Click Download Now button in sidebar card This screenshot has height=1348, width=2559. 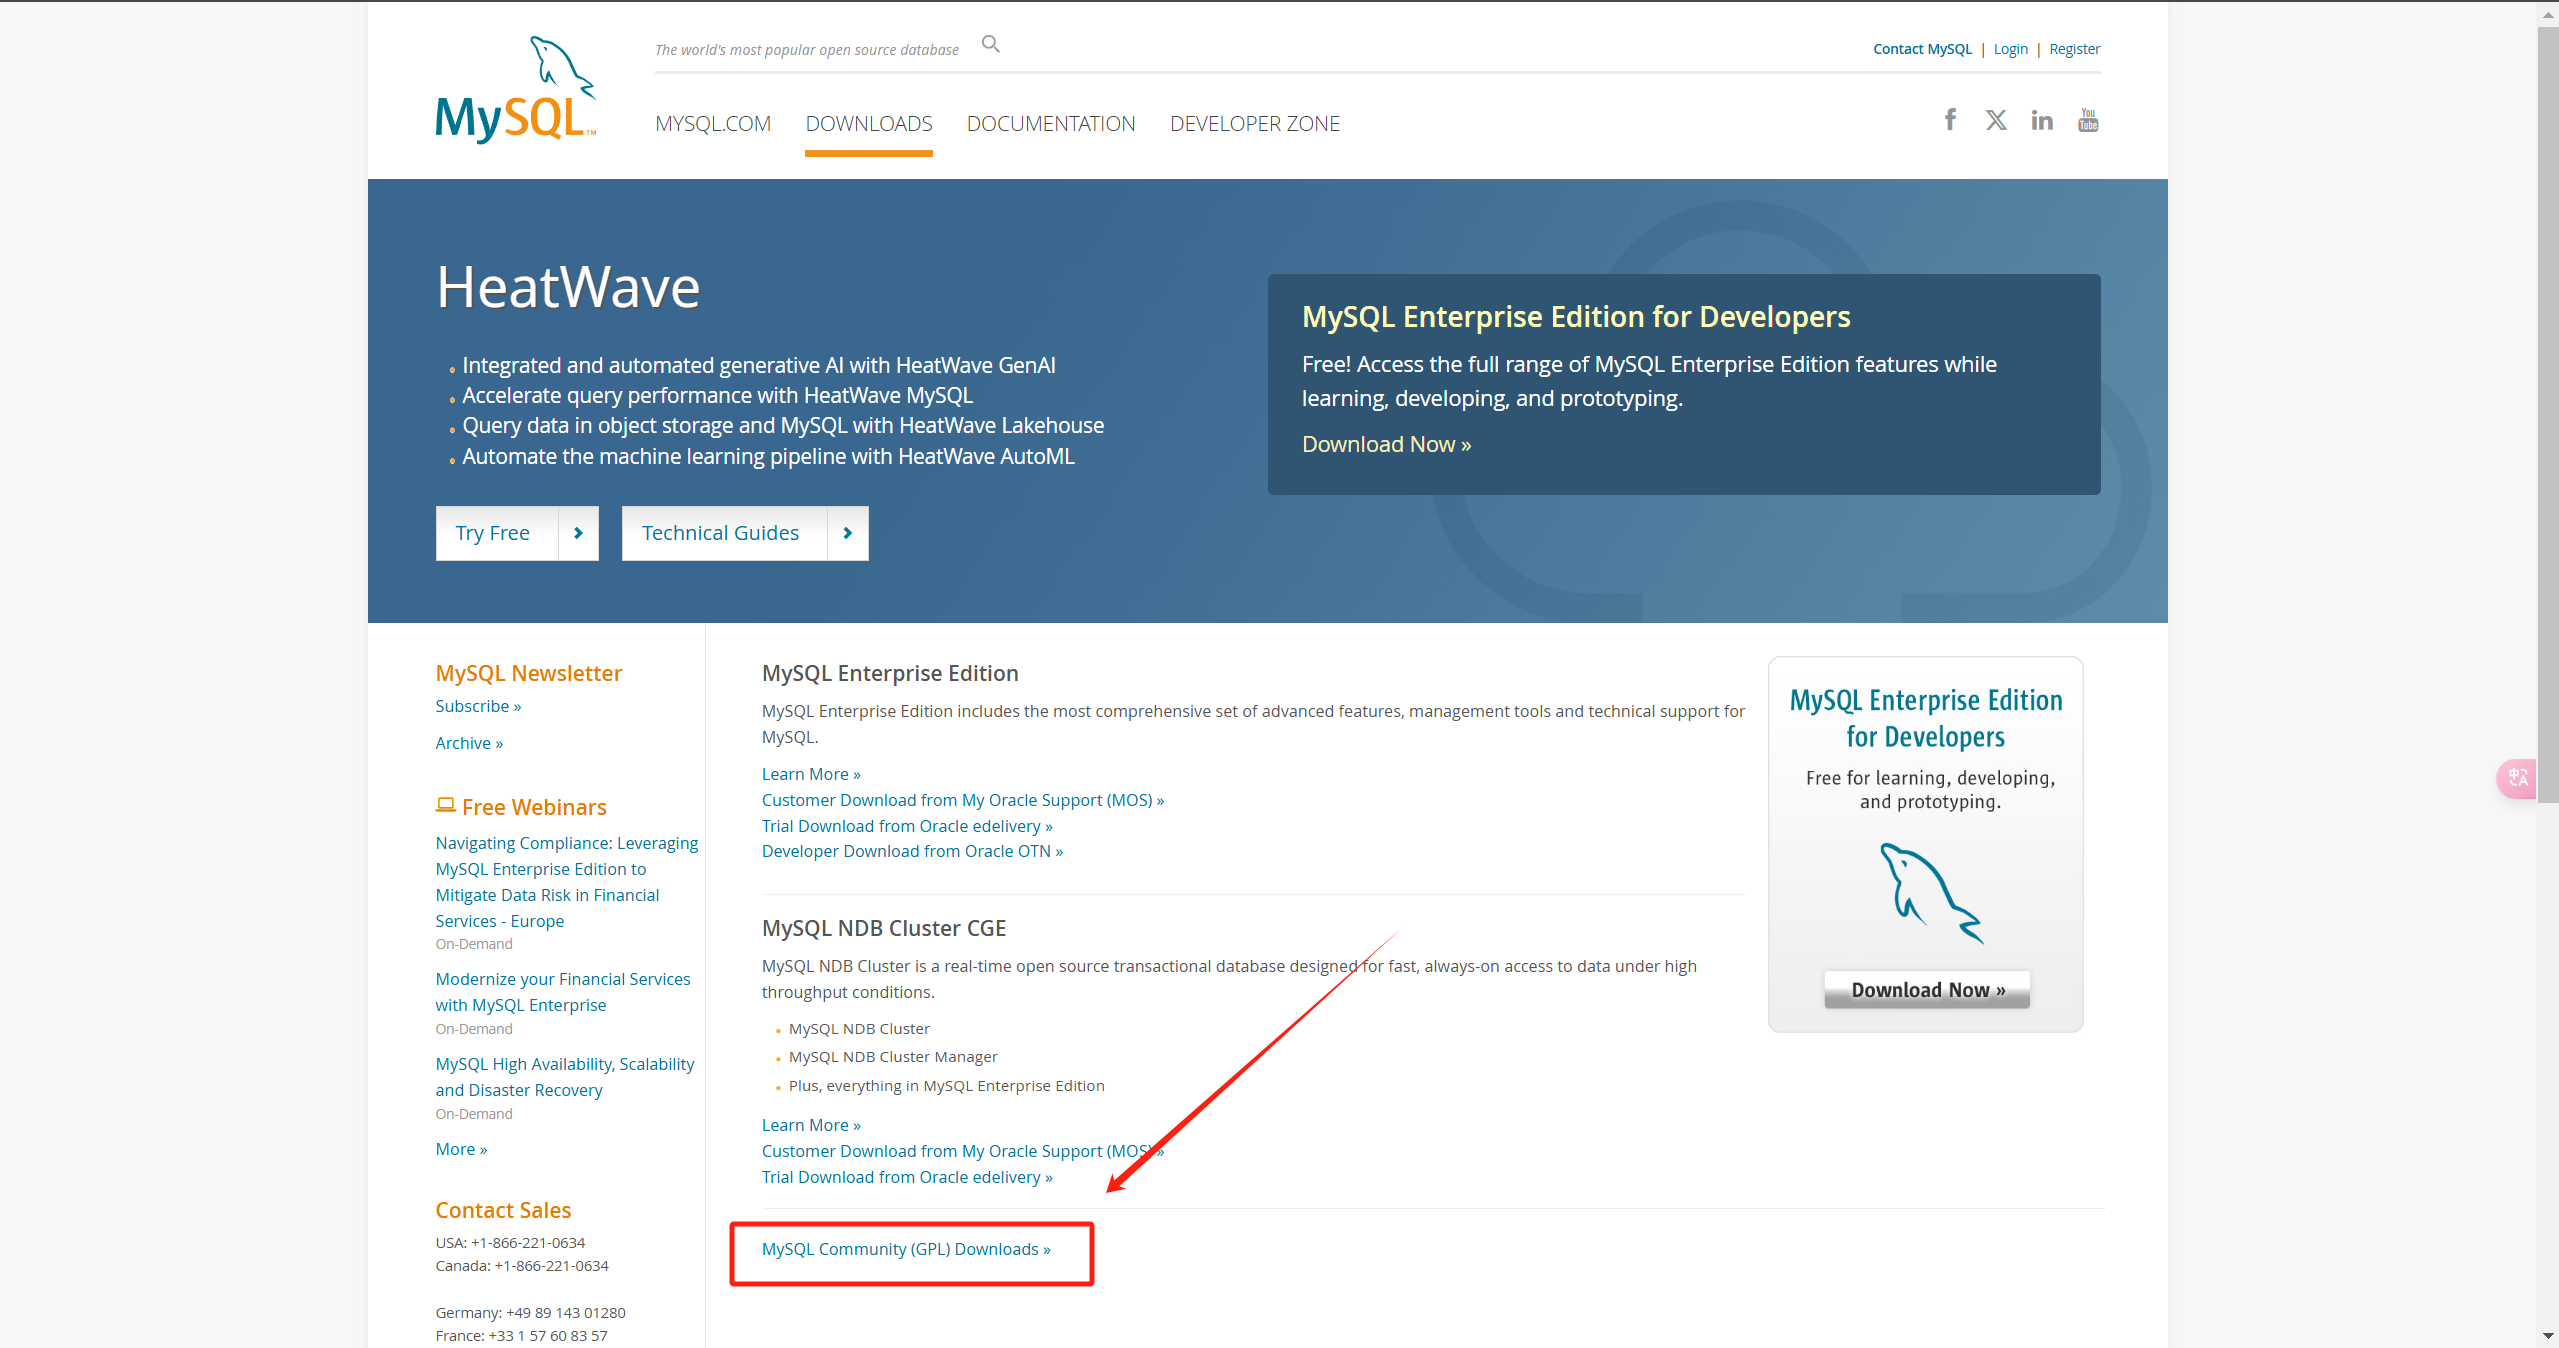[x=1927, y=990]
